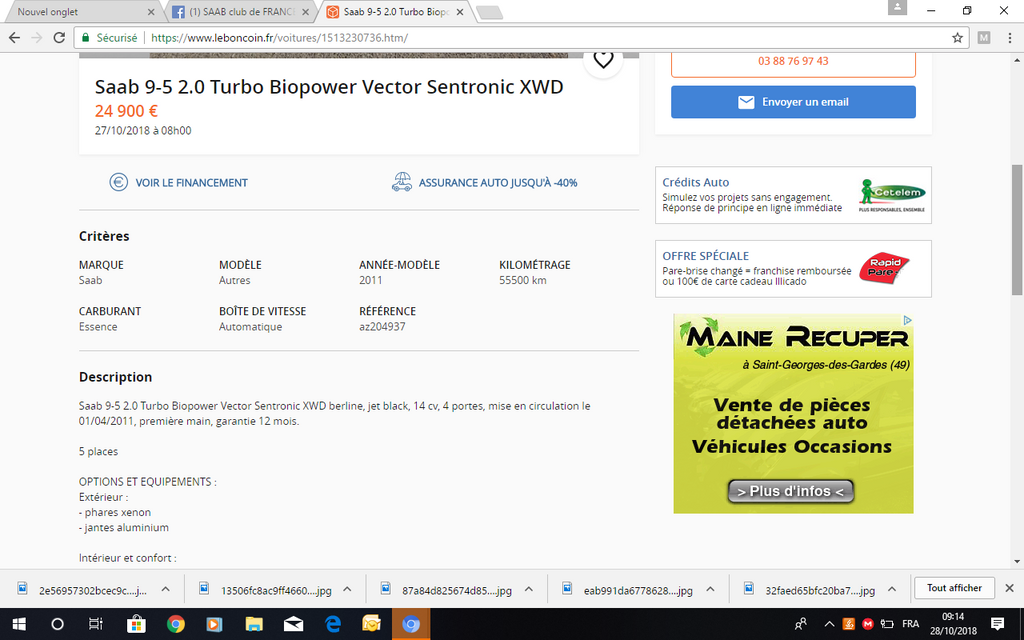Open the Crédits Auto Cetelem offer
Screen dimensions: 1024x640
click(x=793, y=195)
